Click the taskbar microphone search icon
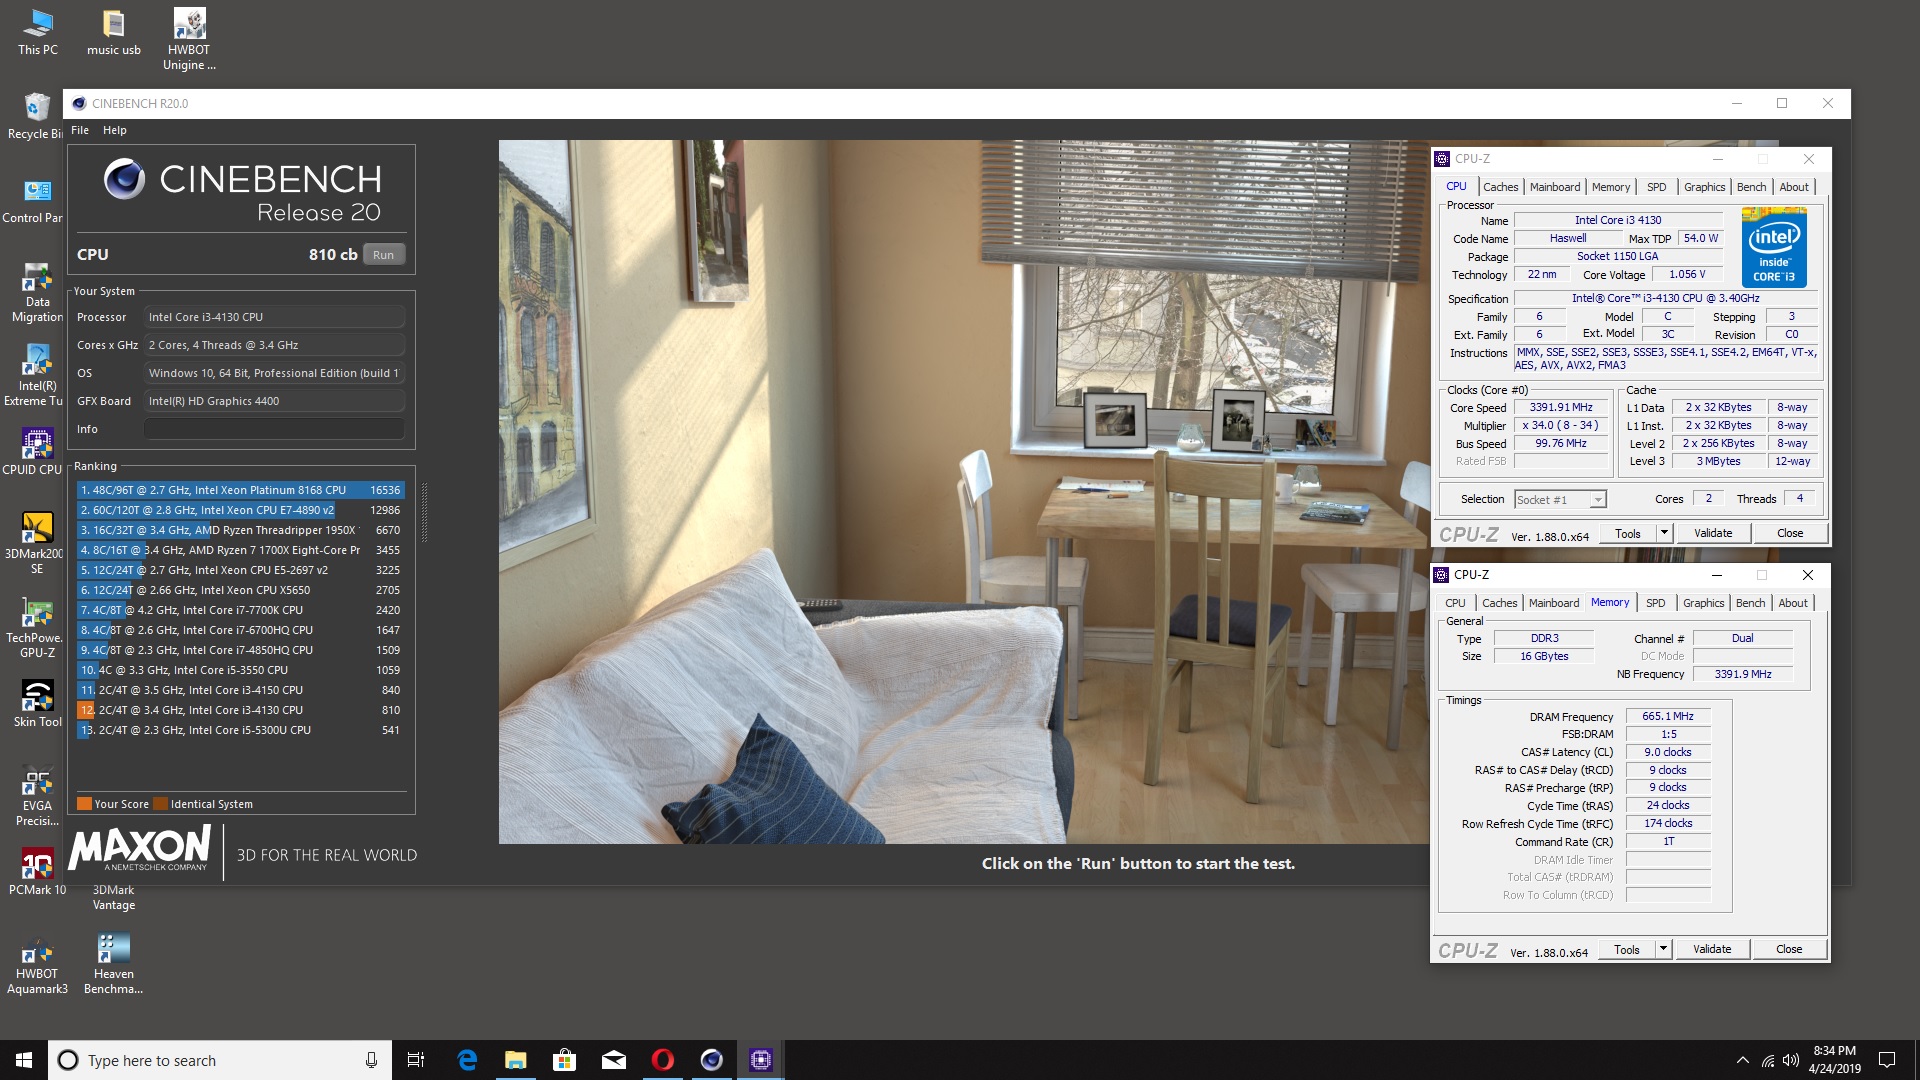Screen dimensions: 1920x1080 pyautogui.click(x=371, y=1060)
